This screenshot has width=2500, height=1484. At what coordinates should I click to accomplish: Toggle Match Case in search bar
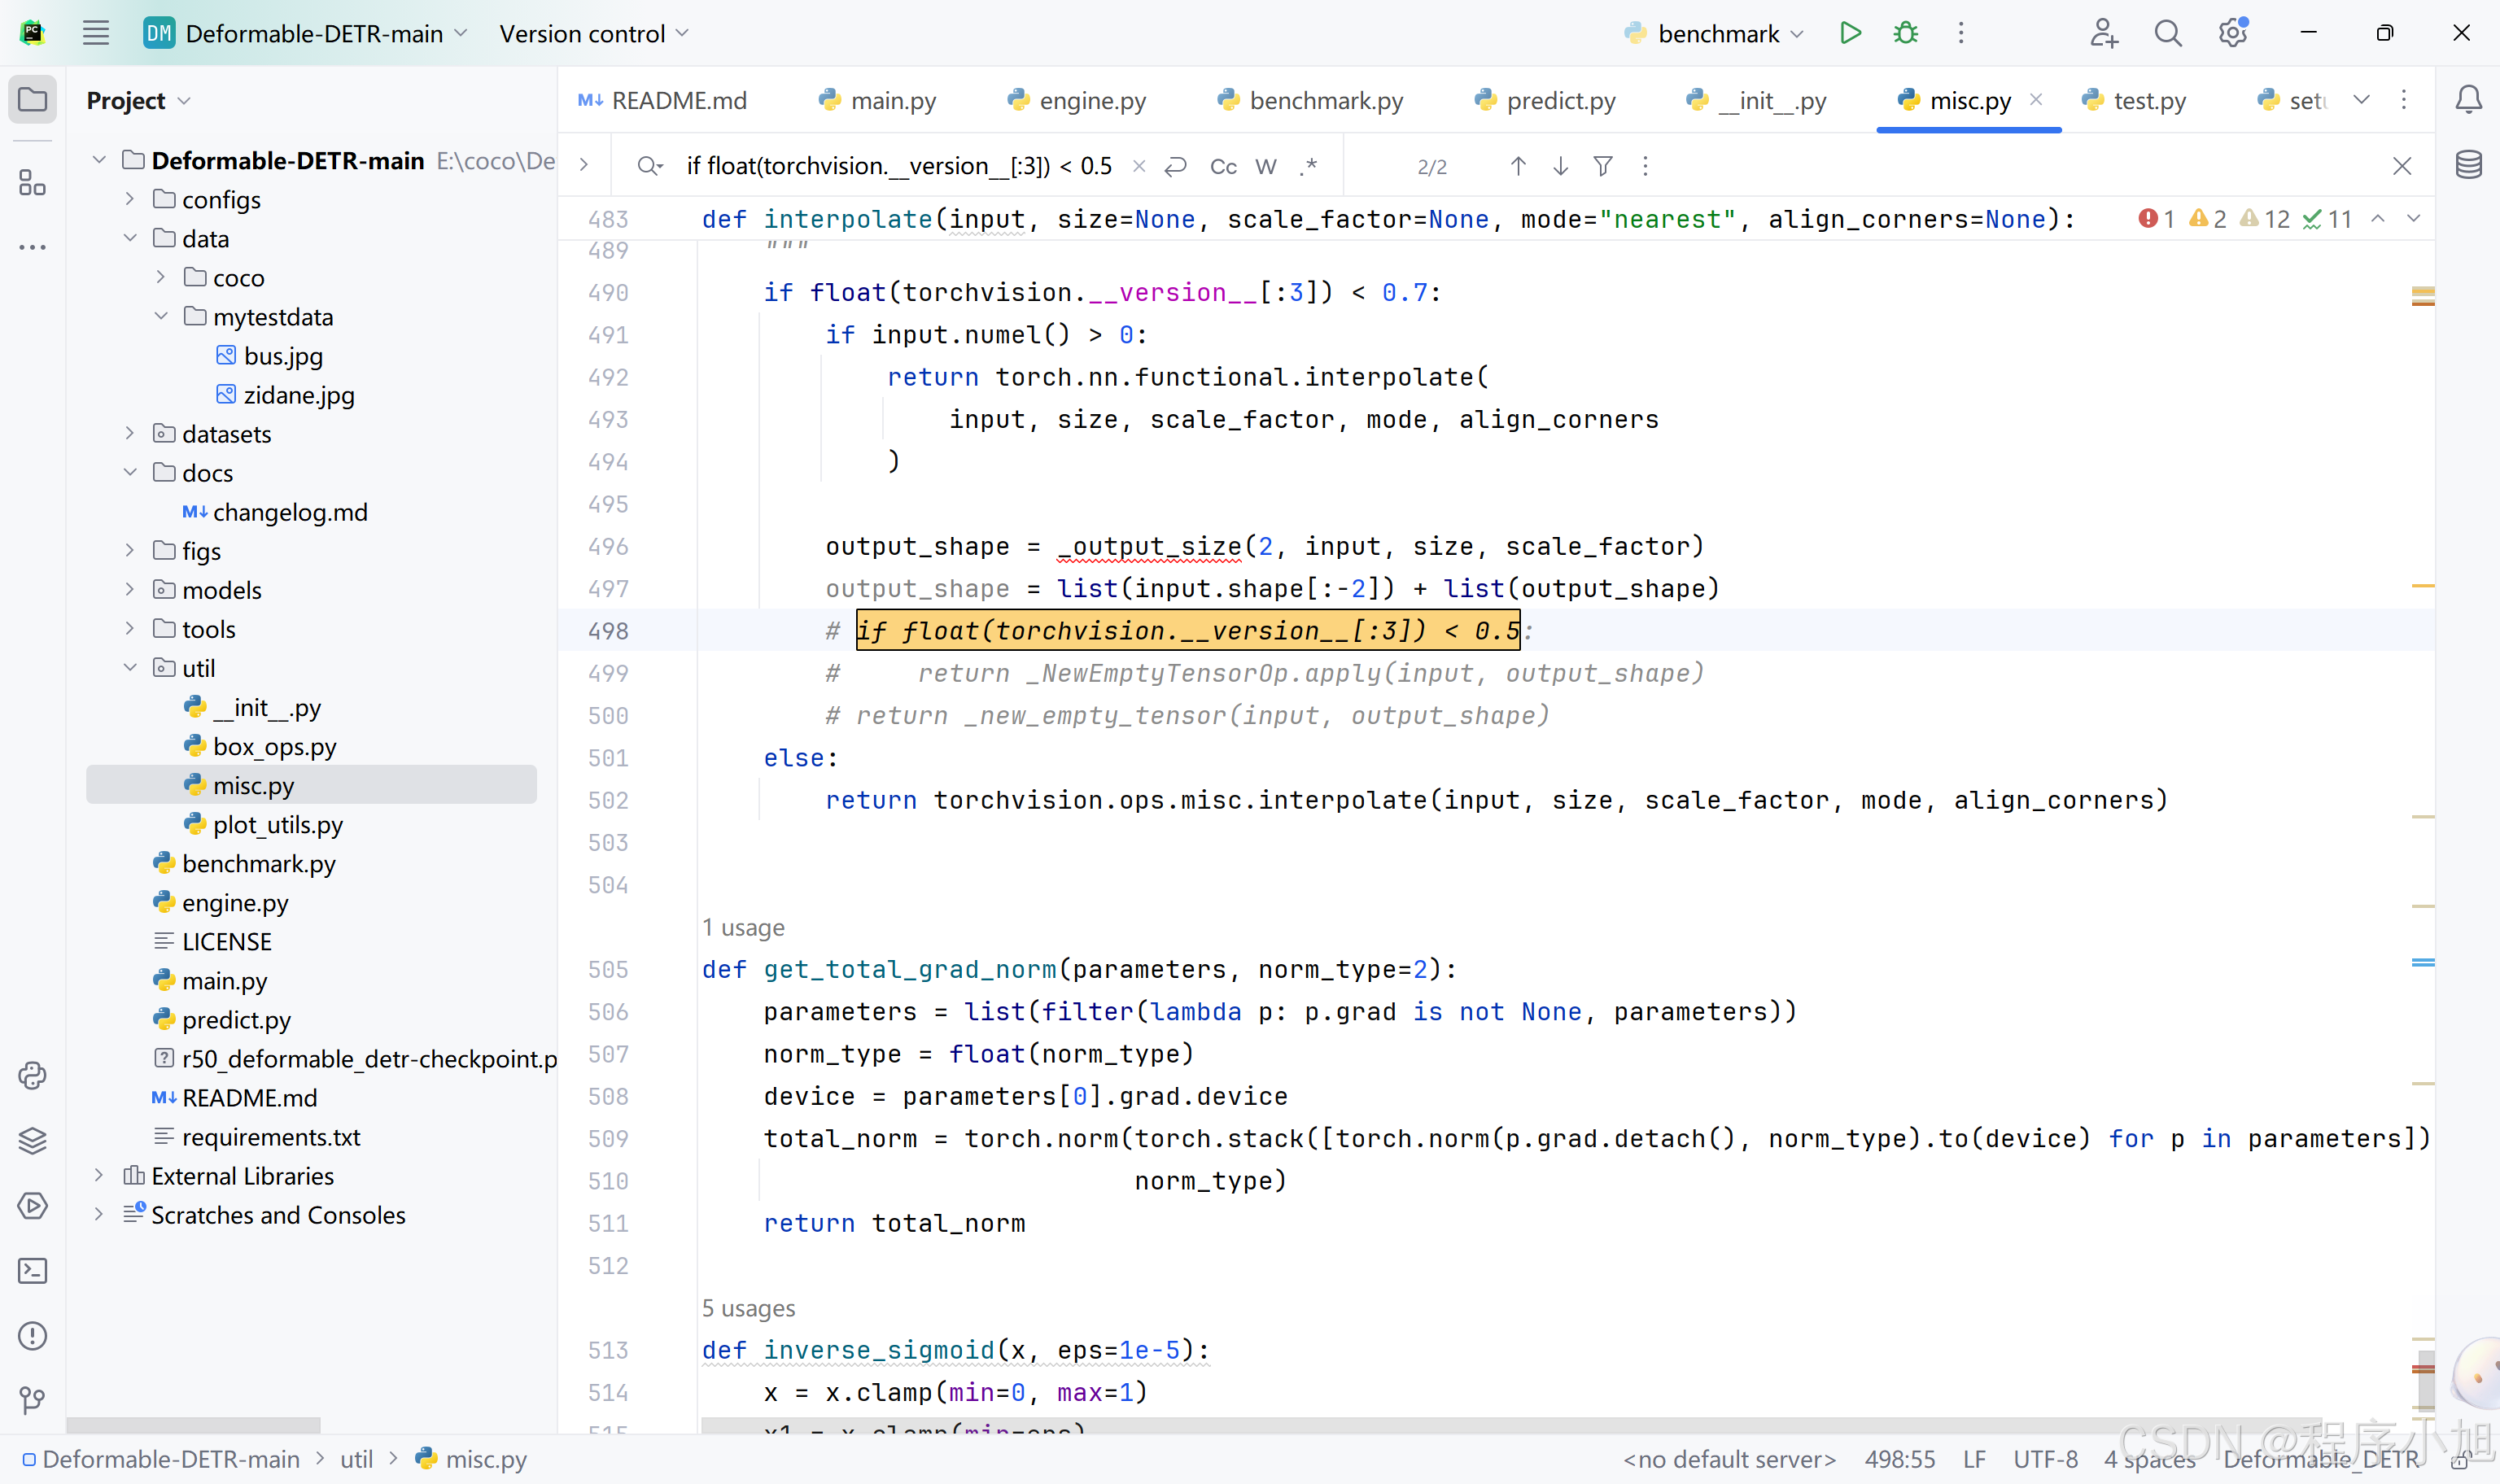point(1223,167)
